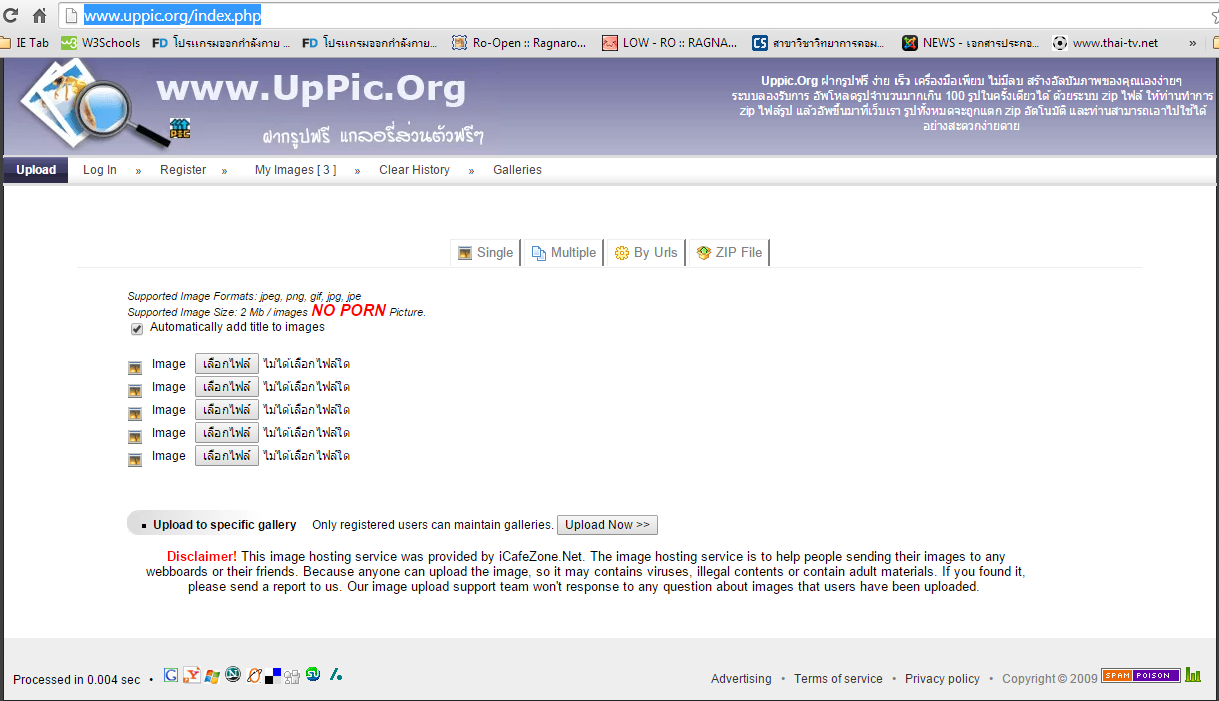The image size is (1219, 701).
Task: Reload the page with the browser refresh icon
Action: click(x=11, y=16)
